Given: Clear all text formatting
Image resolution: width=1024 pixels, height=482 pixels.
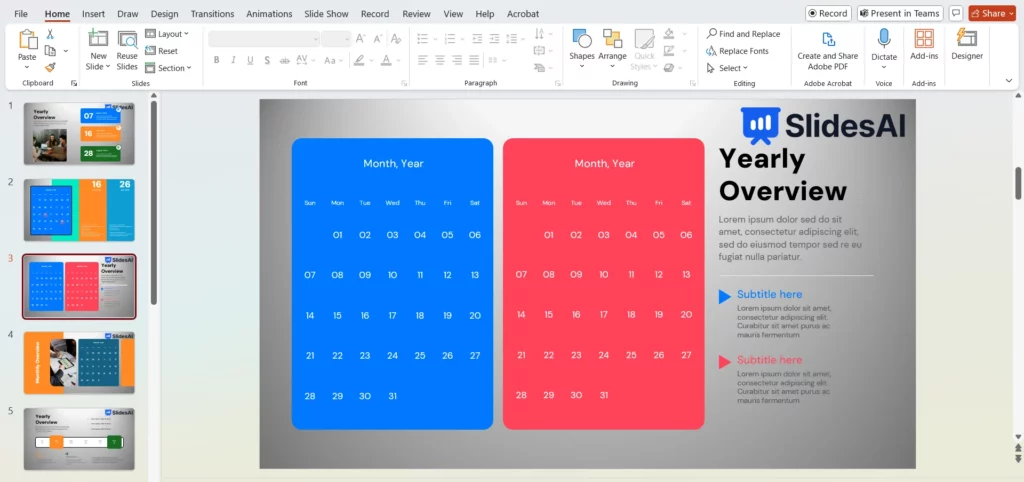Looking at the screenshot, I should [395, 39].
